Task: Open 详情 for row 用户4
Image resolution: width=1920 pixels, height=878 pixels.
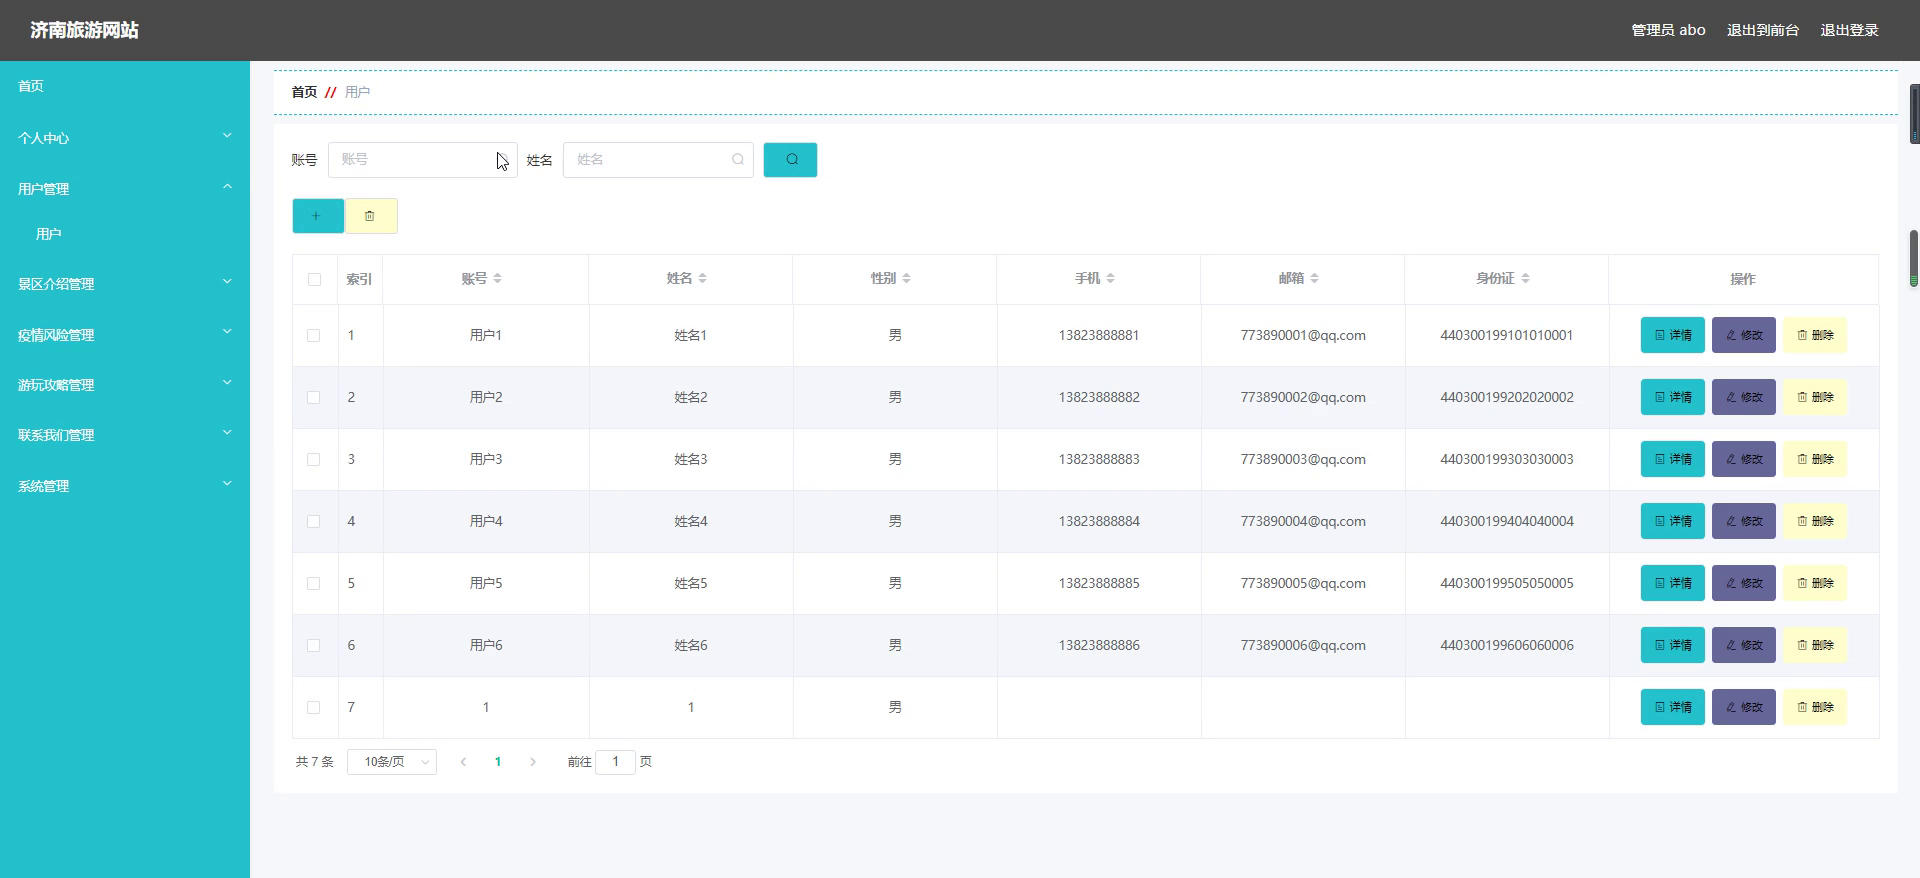Action: [x=1673, y=521]
